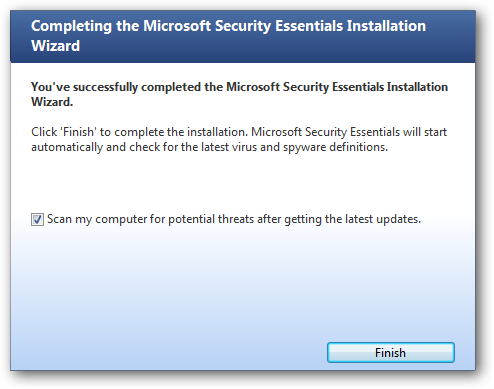Click the 'Click 'Finish' to complete the installation' sentence

(x=139, y=132)
